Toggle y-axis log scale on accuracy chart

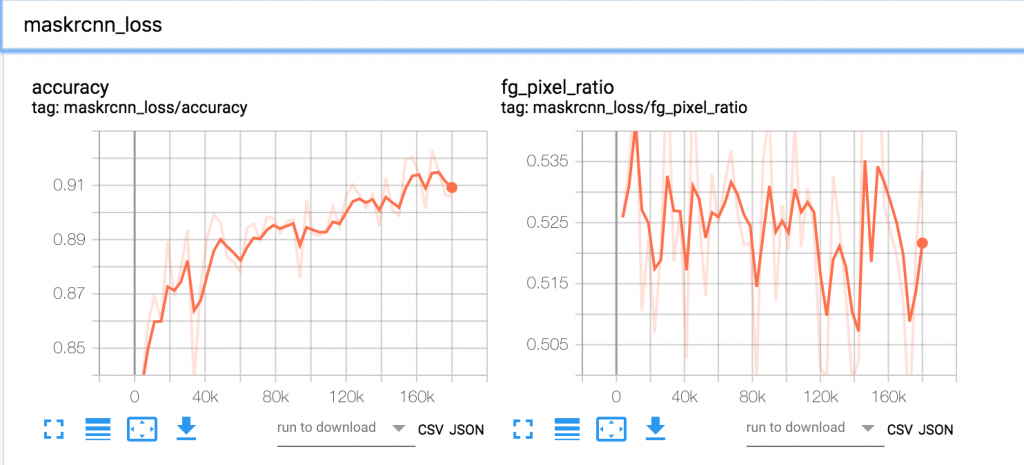[x=98, y=429]
